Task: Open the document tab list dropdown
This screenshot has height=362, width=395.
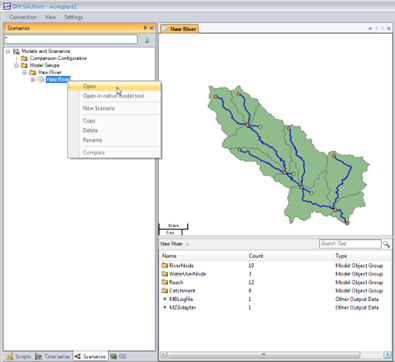Action: (370, 29)
